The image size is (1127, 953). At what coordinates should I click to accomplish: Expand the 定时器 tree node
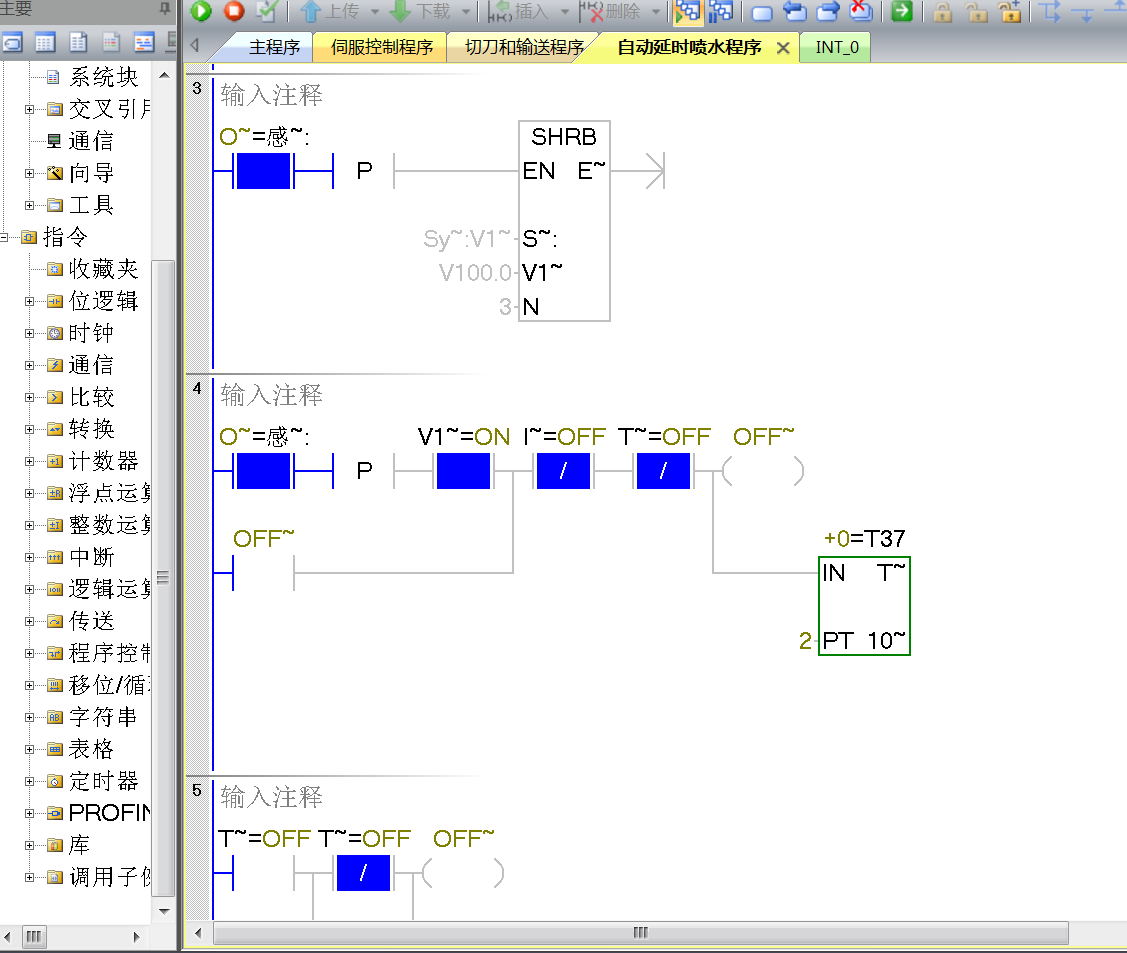click(x=31, y=782)
